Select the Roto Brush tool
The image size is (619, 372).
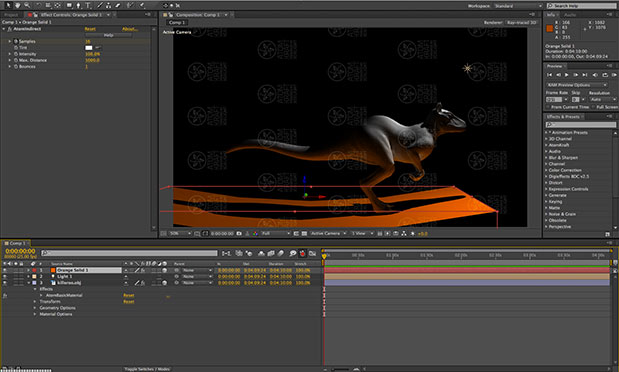click(x=130, y=5)
